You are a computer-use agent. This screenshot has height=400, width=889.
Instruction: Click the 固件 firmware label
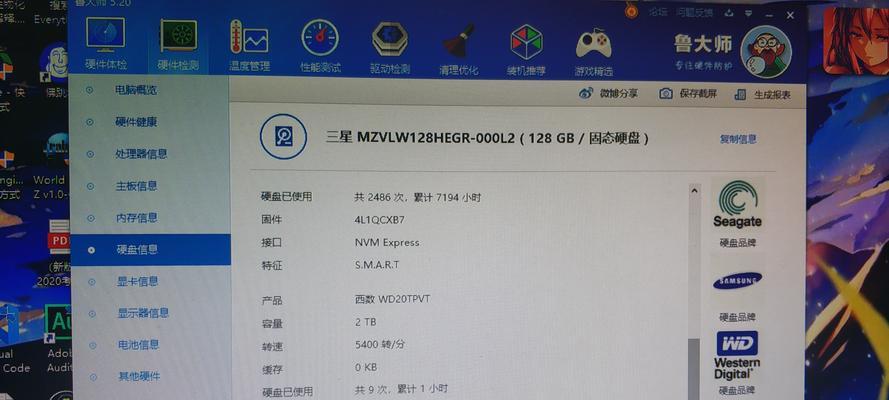coord(271,219)
